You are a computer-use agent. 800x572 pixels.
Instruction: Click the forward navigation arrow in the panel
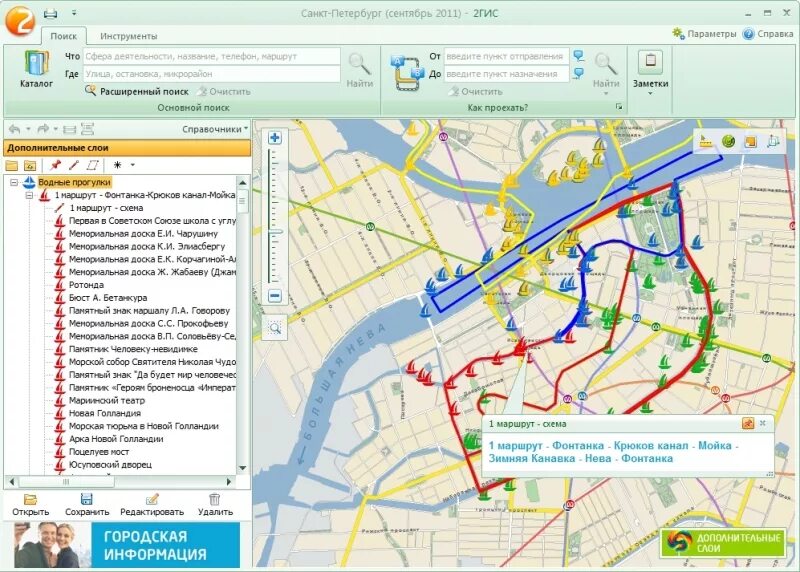pos(43,129)
